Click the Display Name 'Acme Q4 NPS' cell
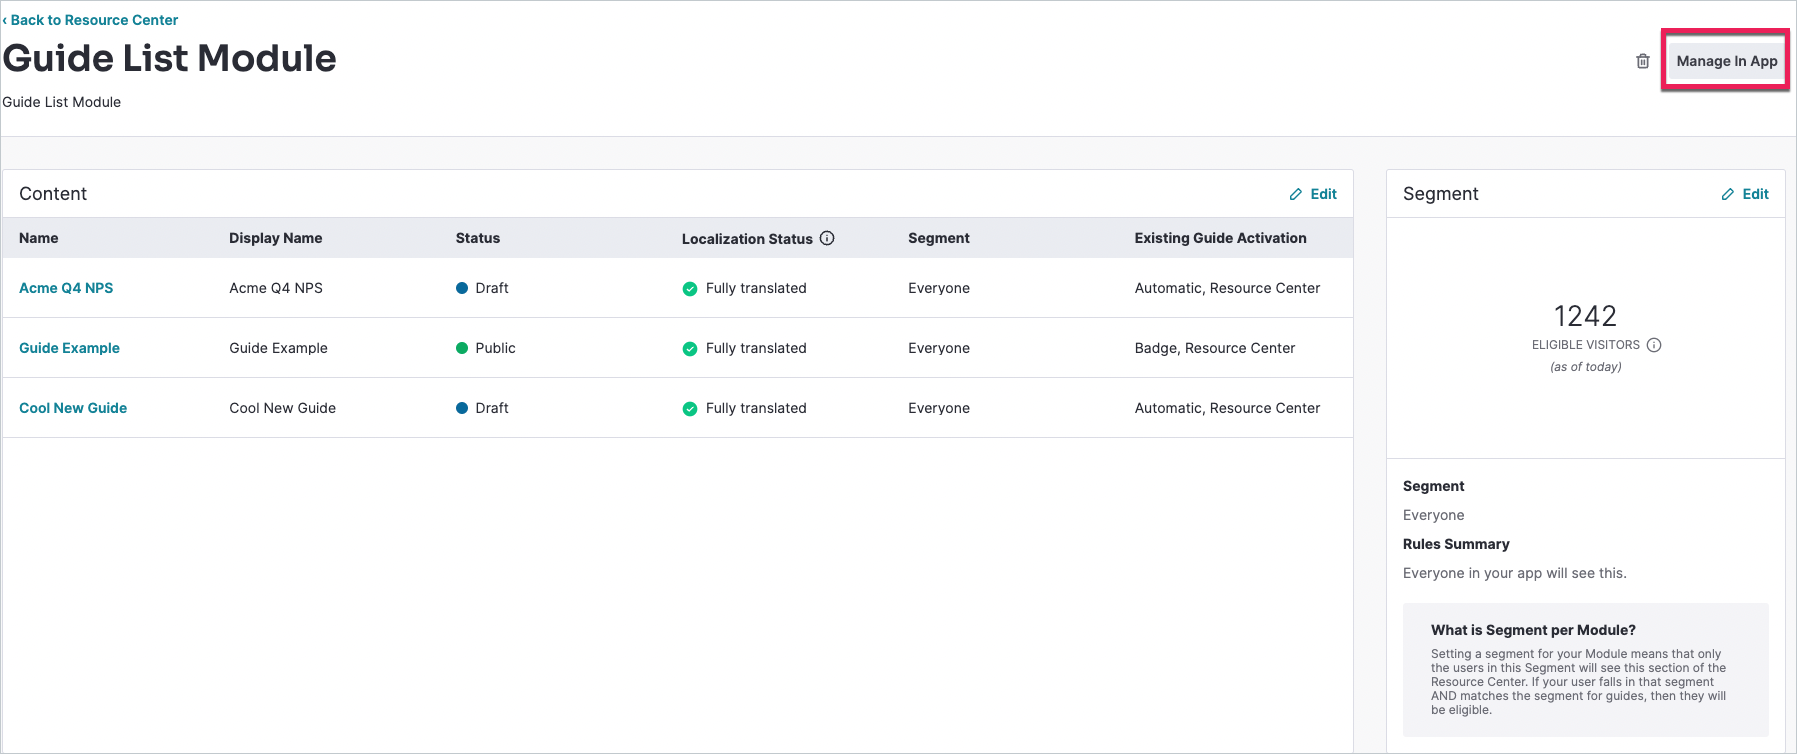 click(x=276, y=288)
